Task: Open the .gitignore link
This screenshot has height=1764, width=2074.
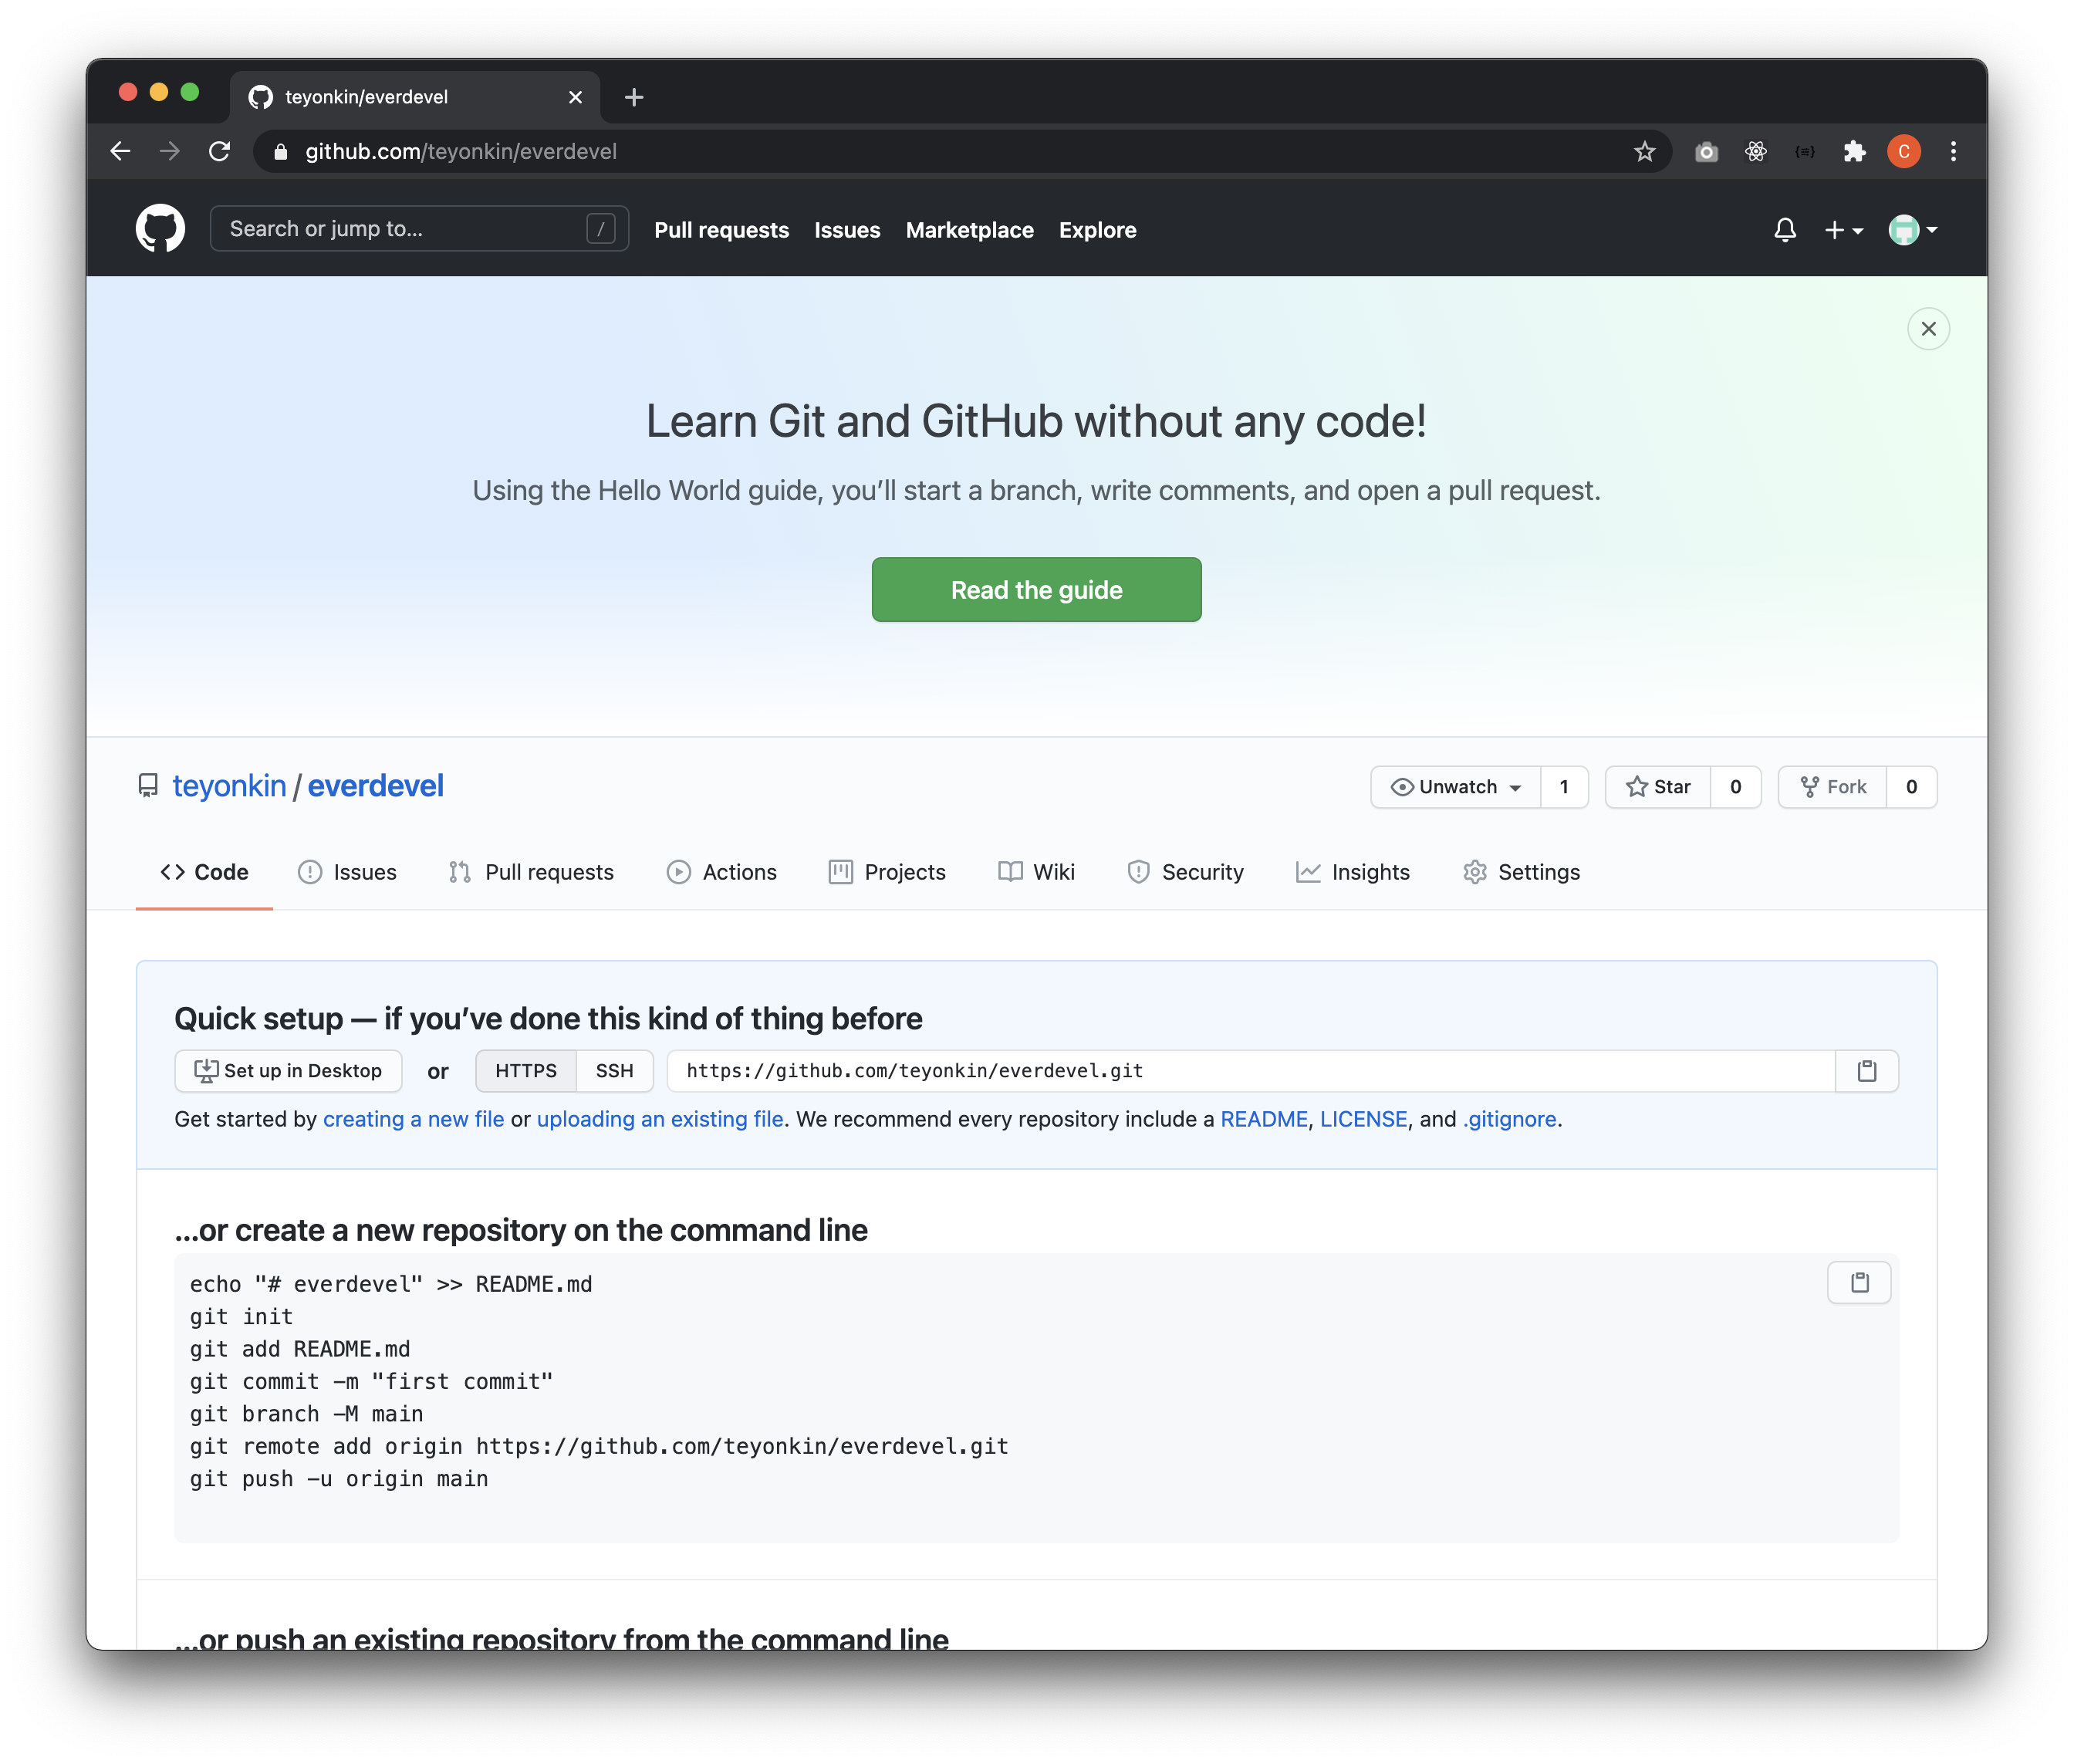Action: [1509, 1119]
